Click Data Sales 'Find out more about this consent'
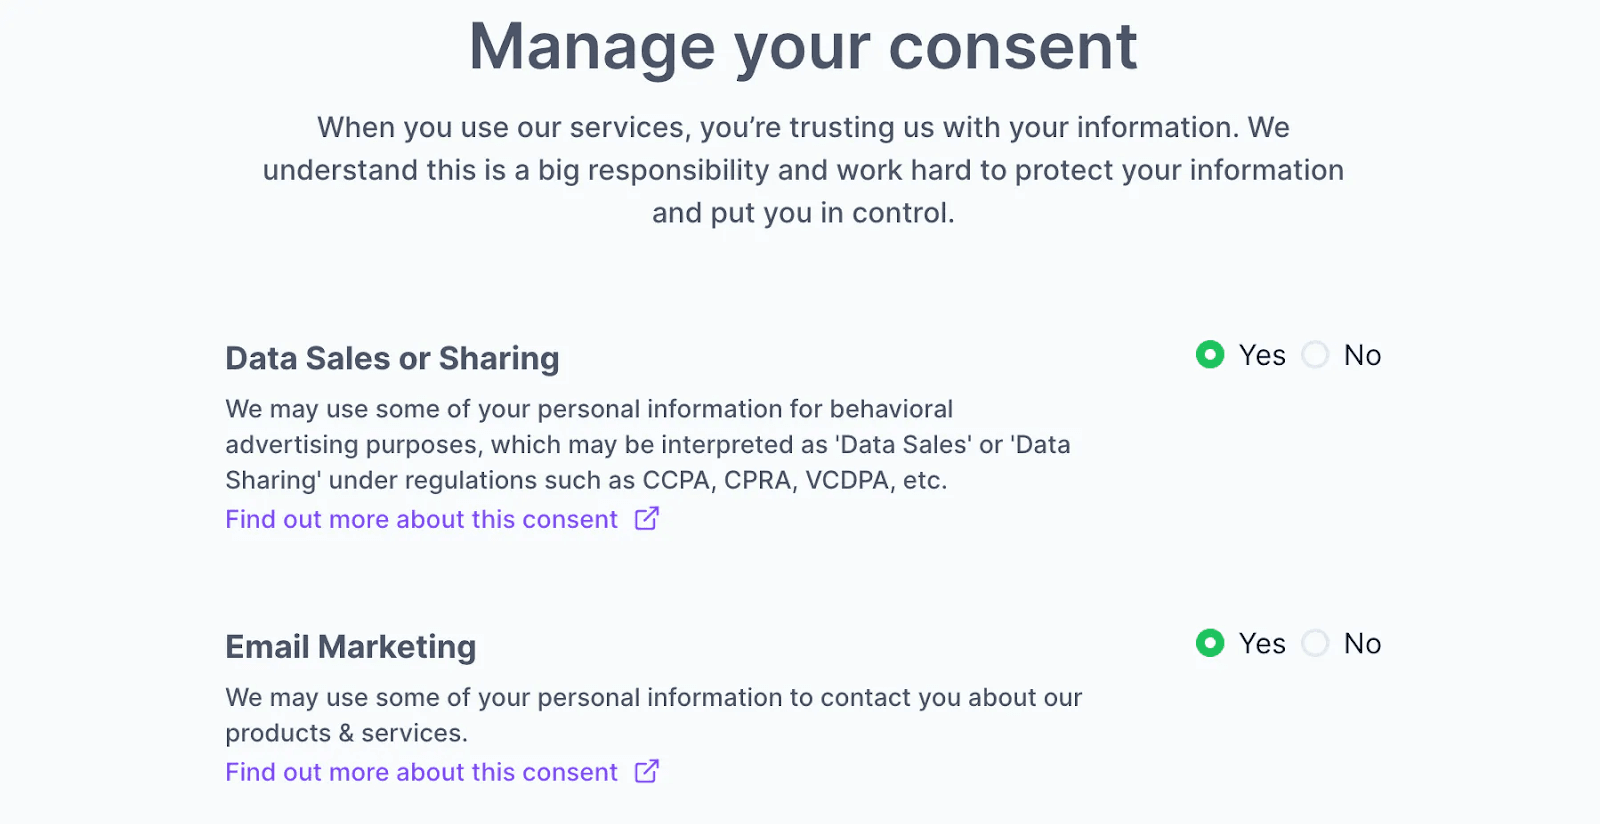 point(421,520)
